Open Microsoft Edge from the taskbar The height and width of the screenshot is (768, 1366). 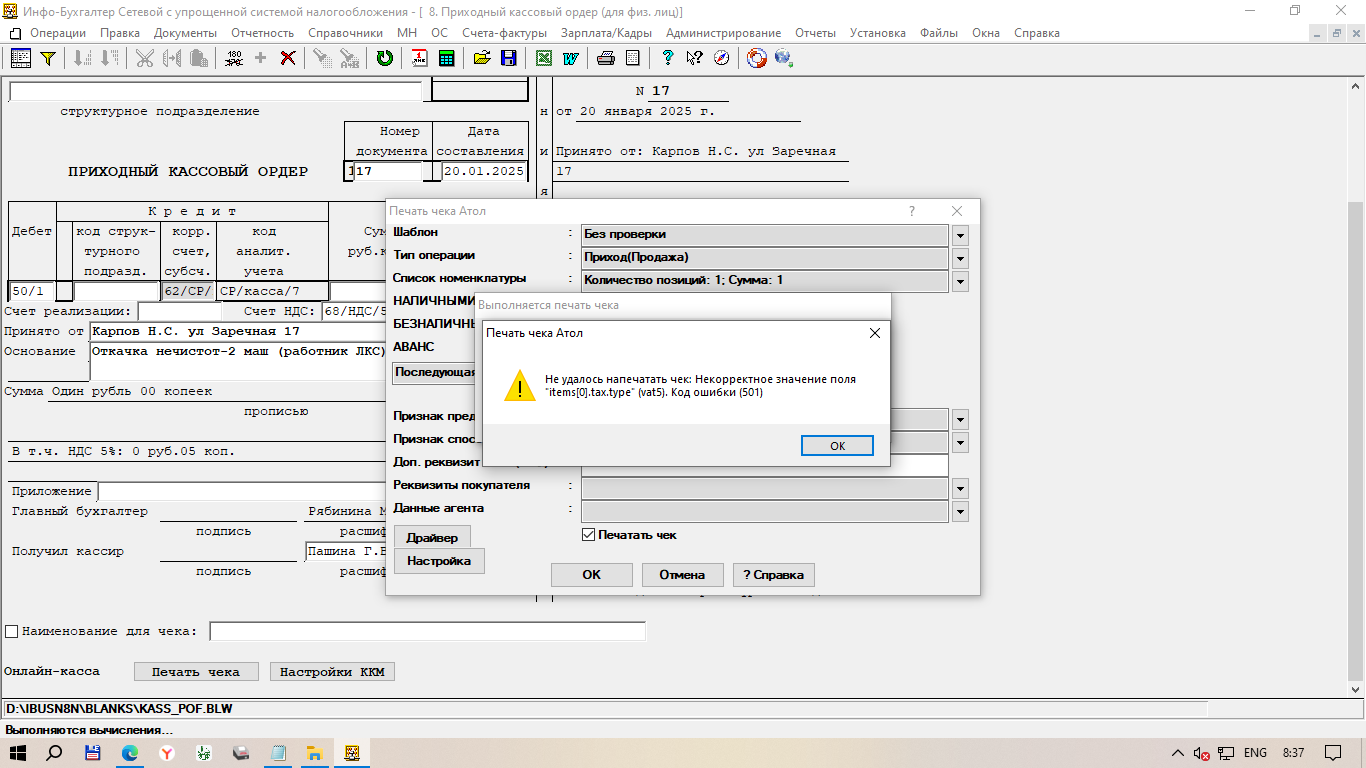click(130, 752)
